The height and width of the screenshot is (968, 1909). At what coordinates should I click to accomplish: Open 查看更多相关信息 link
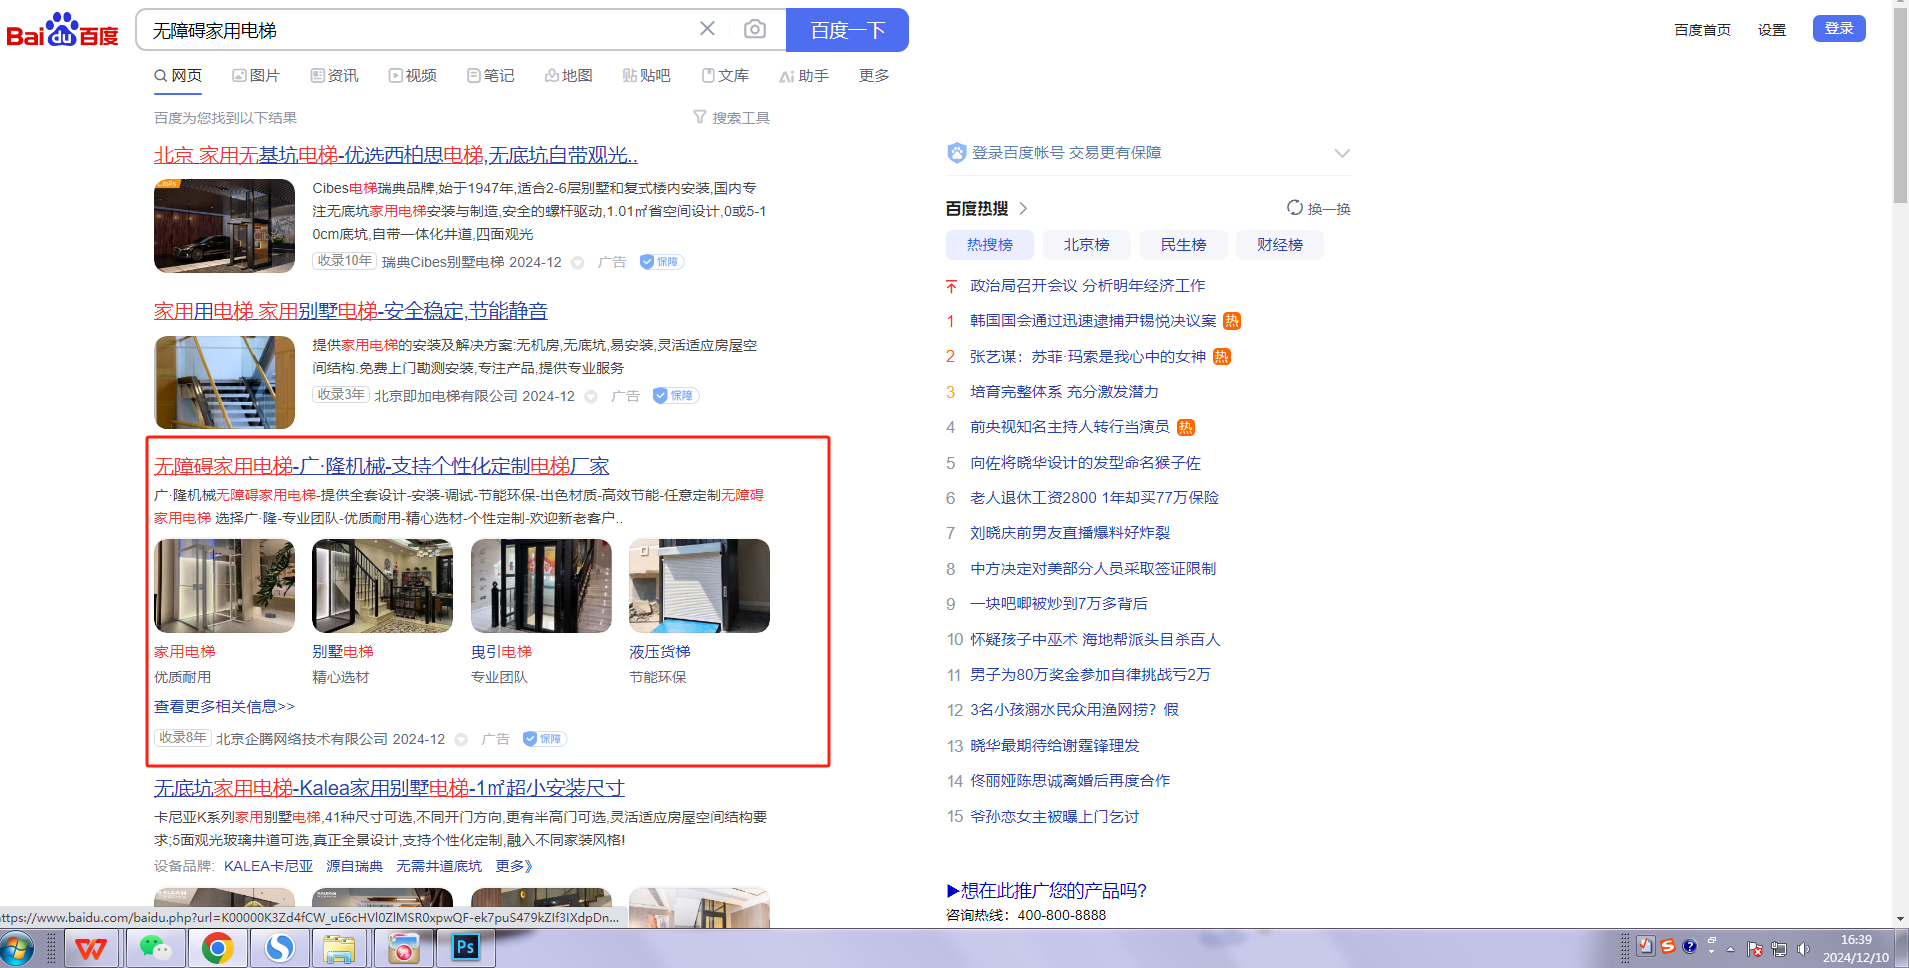(224, 707)
